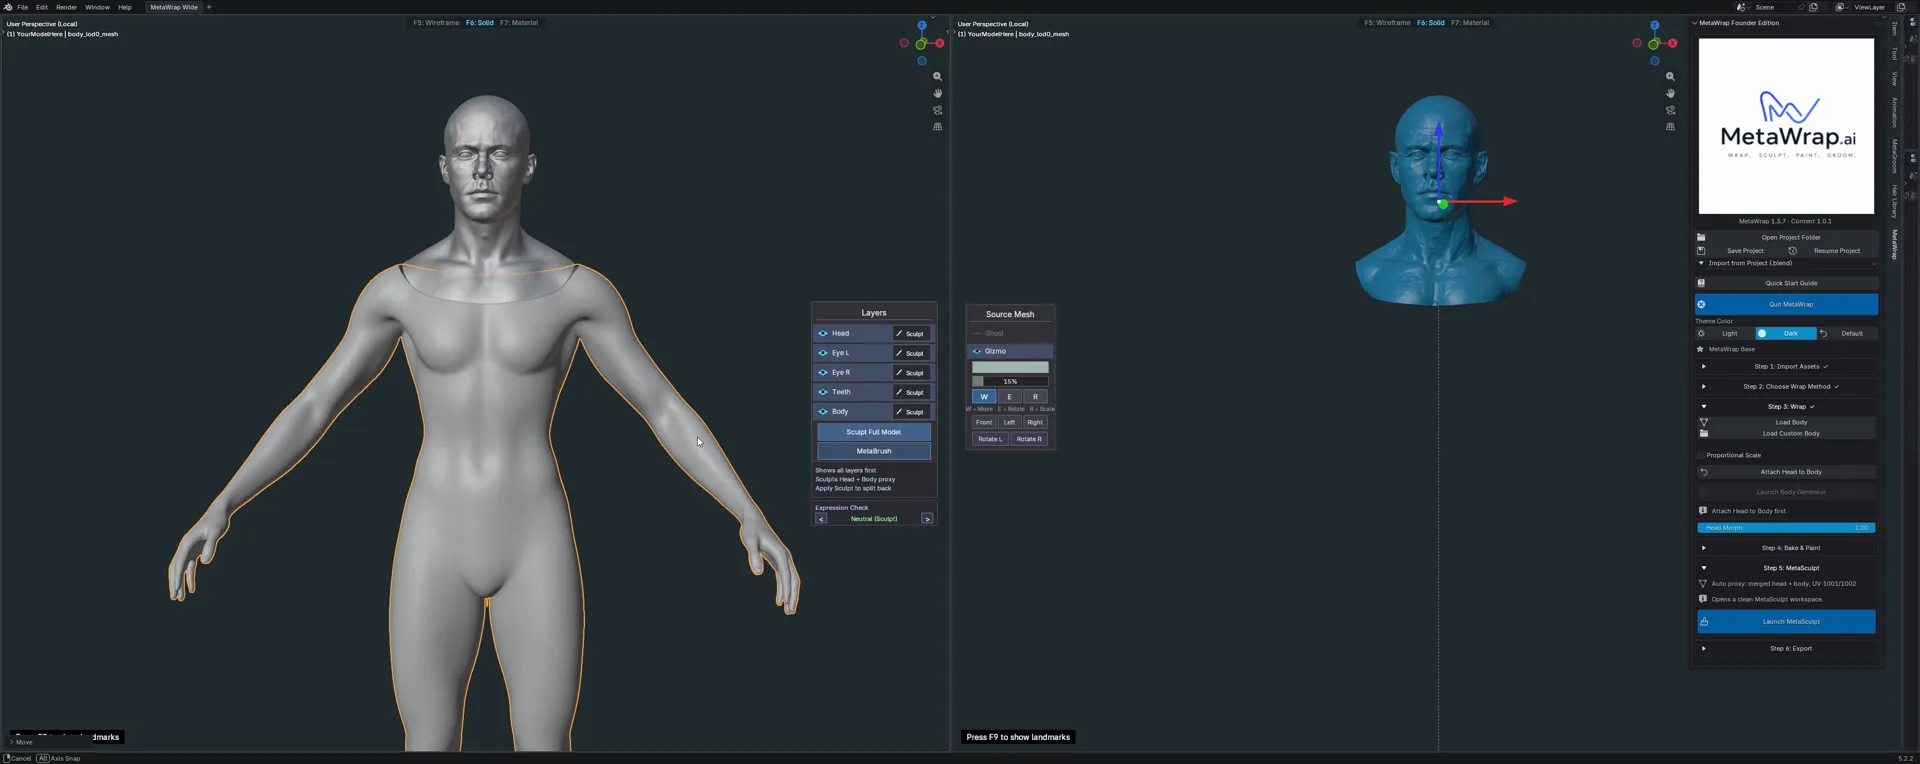Viewport: 1920px width, 764px height.
Task: Open Import from Project (.blend) dropdown
Action: click(x=1787, y=264)
